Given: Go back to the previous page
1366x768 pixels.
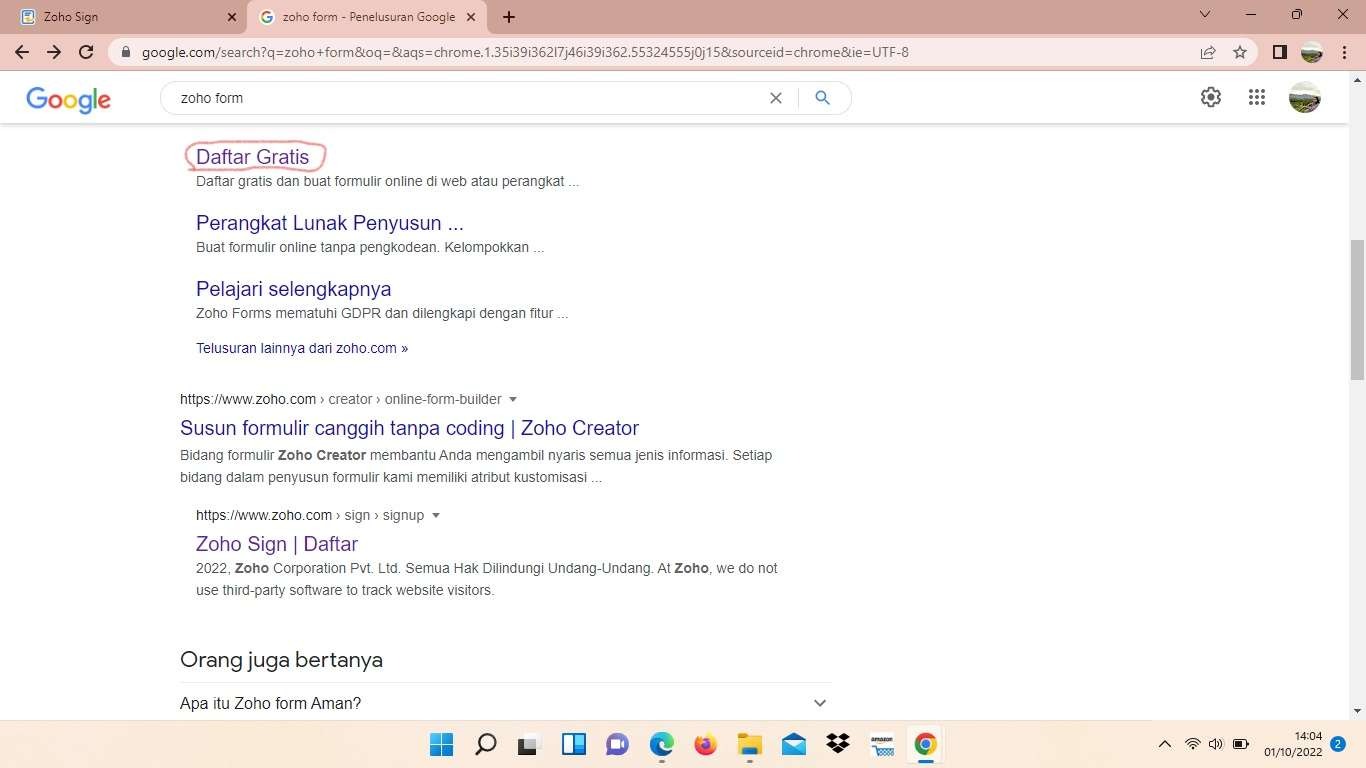Looking at the screenshot, I should pos(22,52).
